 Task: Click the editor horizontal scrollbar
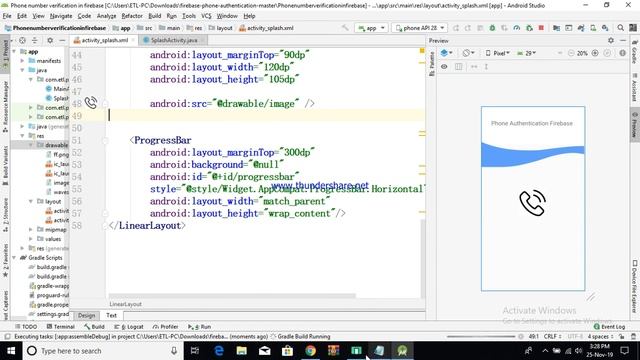point(232,296)
